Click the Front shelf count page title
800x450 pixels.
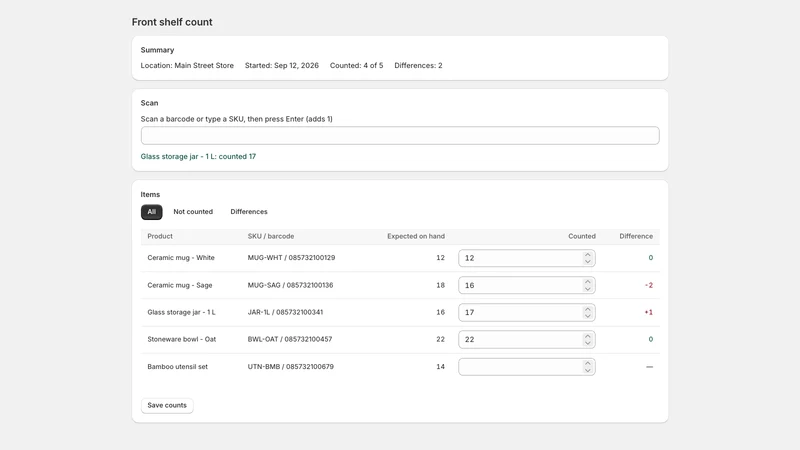click(x=172, y=22)
